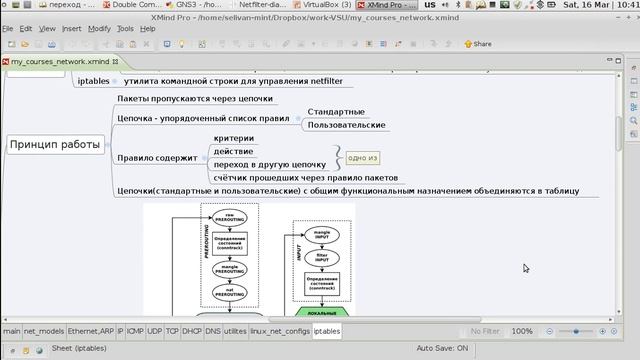Viewport: 640px width, 360px height.
Task: Open the View menu
Action: pos(47,29)
